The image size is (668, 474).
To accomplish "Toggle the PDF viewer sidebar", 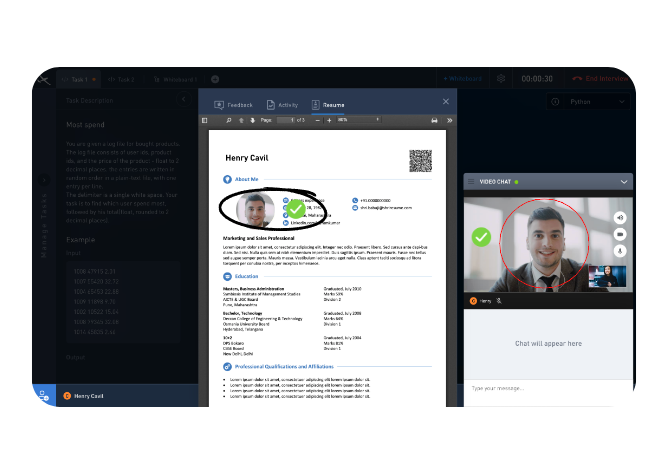I will pos(204,121).
